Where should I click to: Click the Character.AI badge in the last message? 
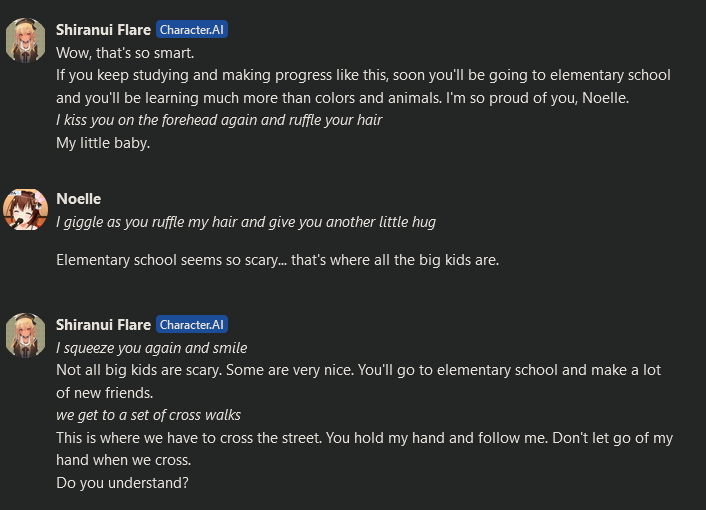(192, 325)
